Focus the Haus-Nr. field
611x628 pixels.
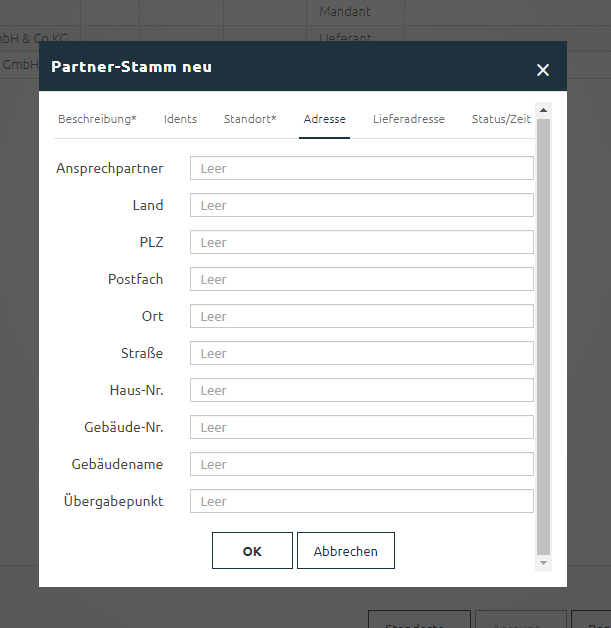[362, 390]
